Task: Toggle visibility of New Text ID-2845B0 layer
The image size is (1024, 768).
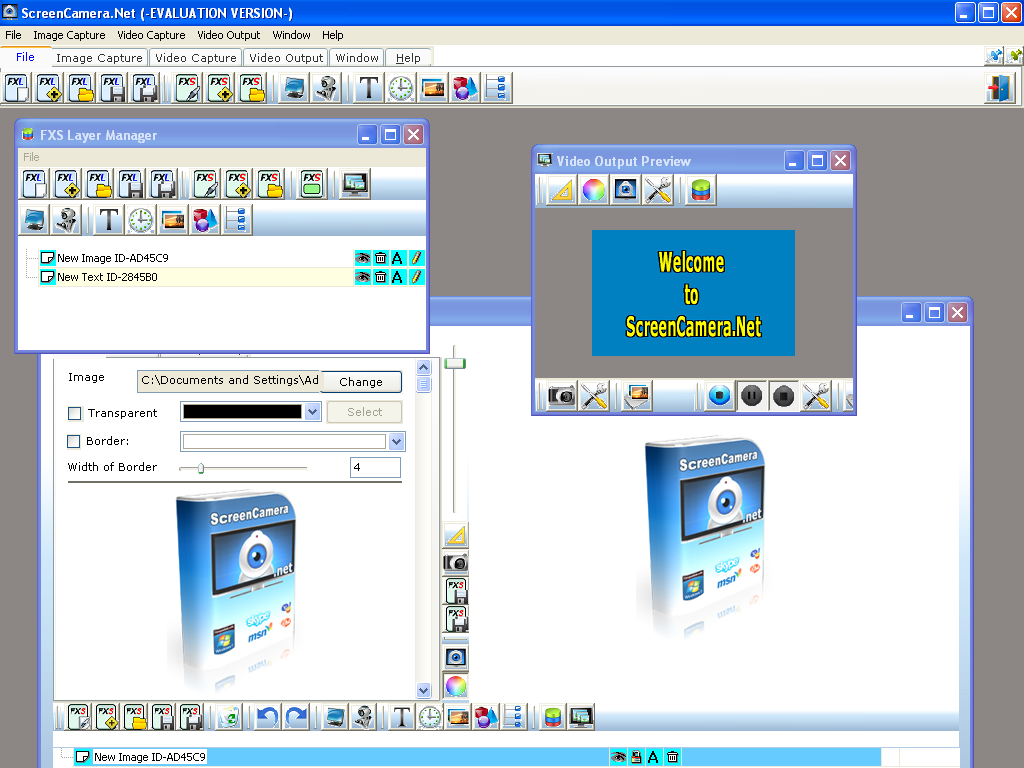Action: tap(362, 277)
